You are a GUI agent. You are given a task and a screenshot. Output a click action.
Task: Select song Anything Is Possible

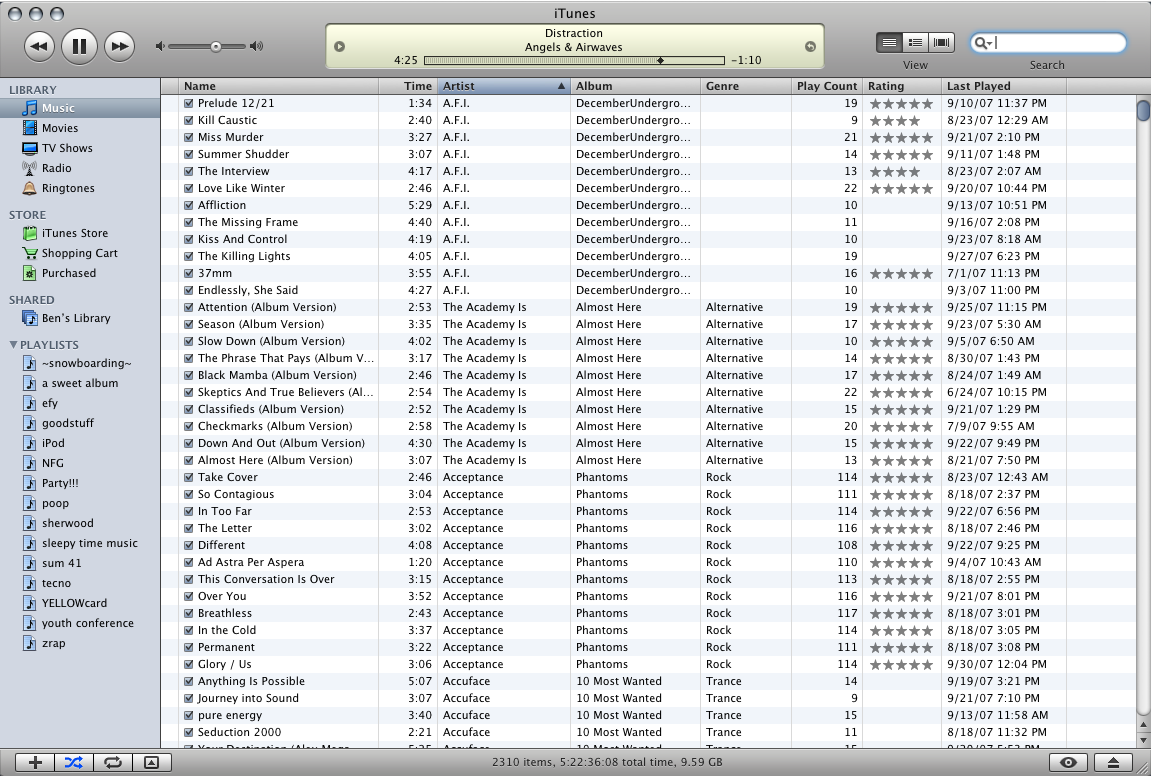coord(251,681)
